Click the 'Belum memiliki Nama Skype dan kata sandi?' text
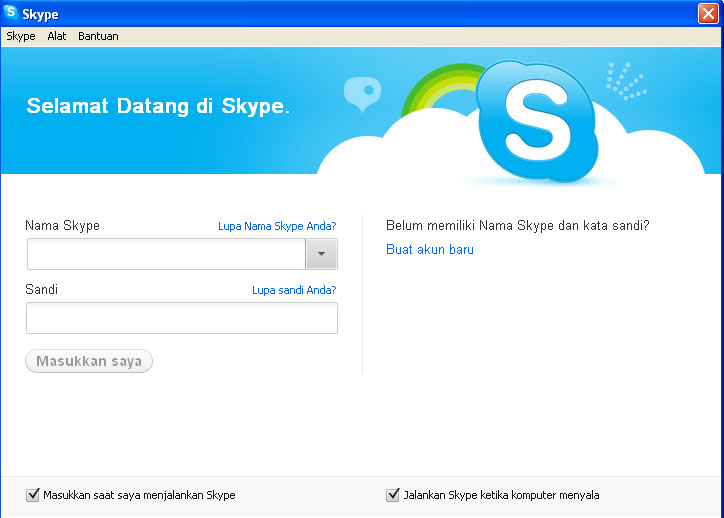 518,225
